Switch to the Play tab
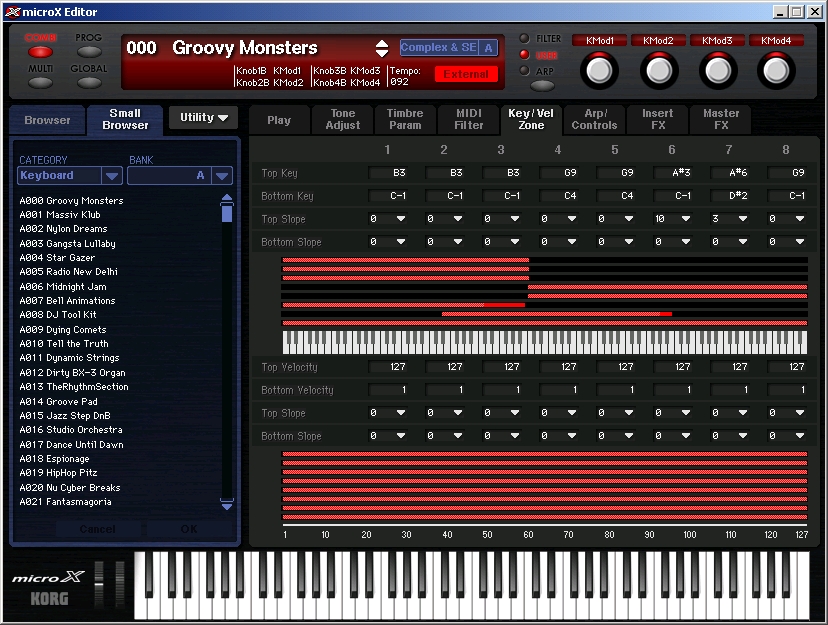Screen dimensions: 828x625 [279, 120]
